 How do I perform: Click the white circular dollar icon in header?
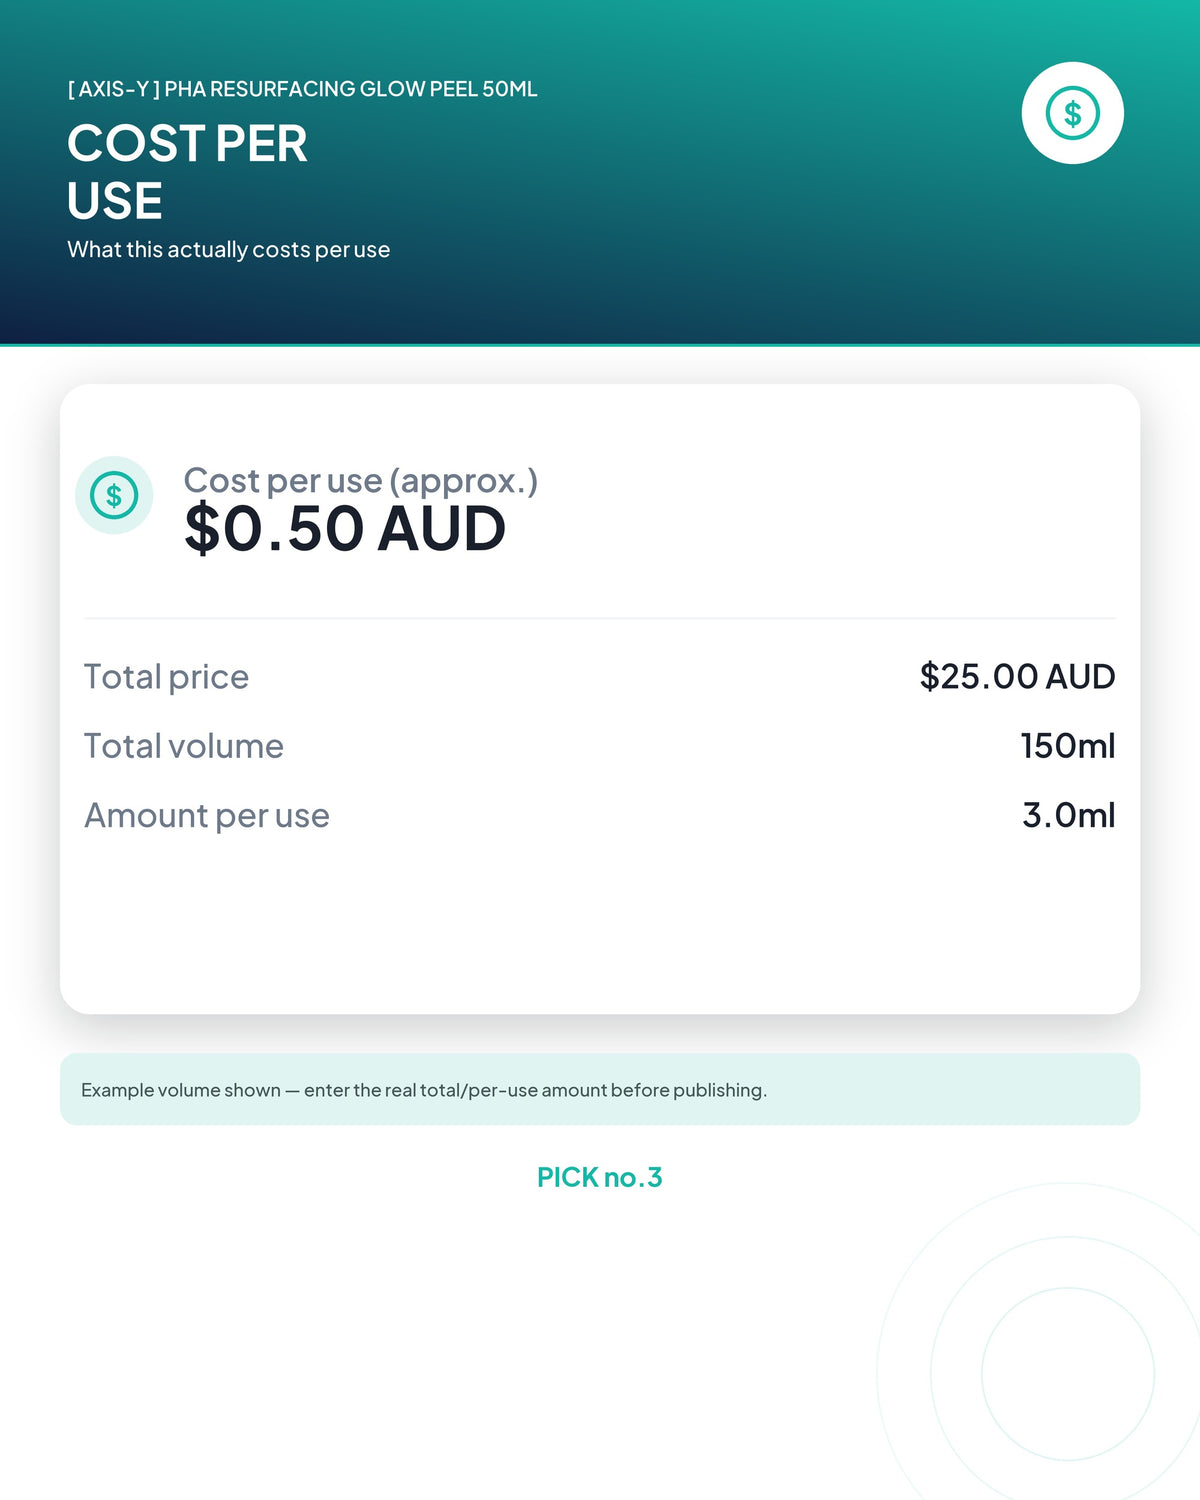tap(1072, 113)
